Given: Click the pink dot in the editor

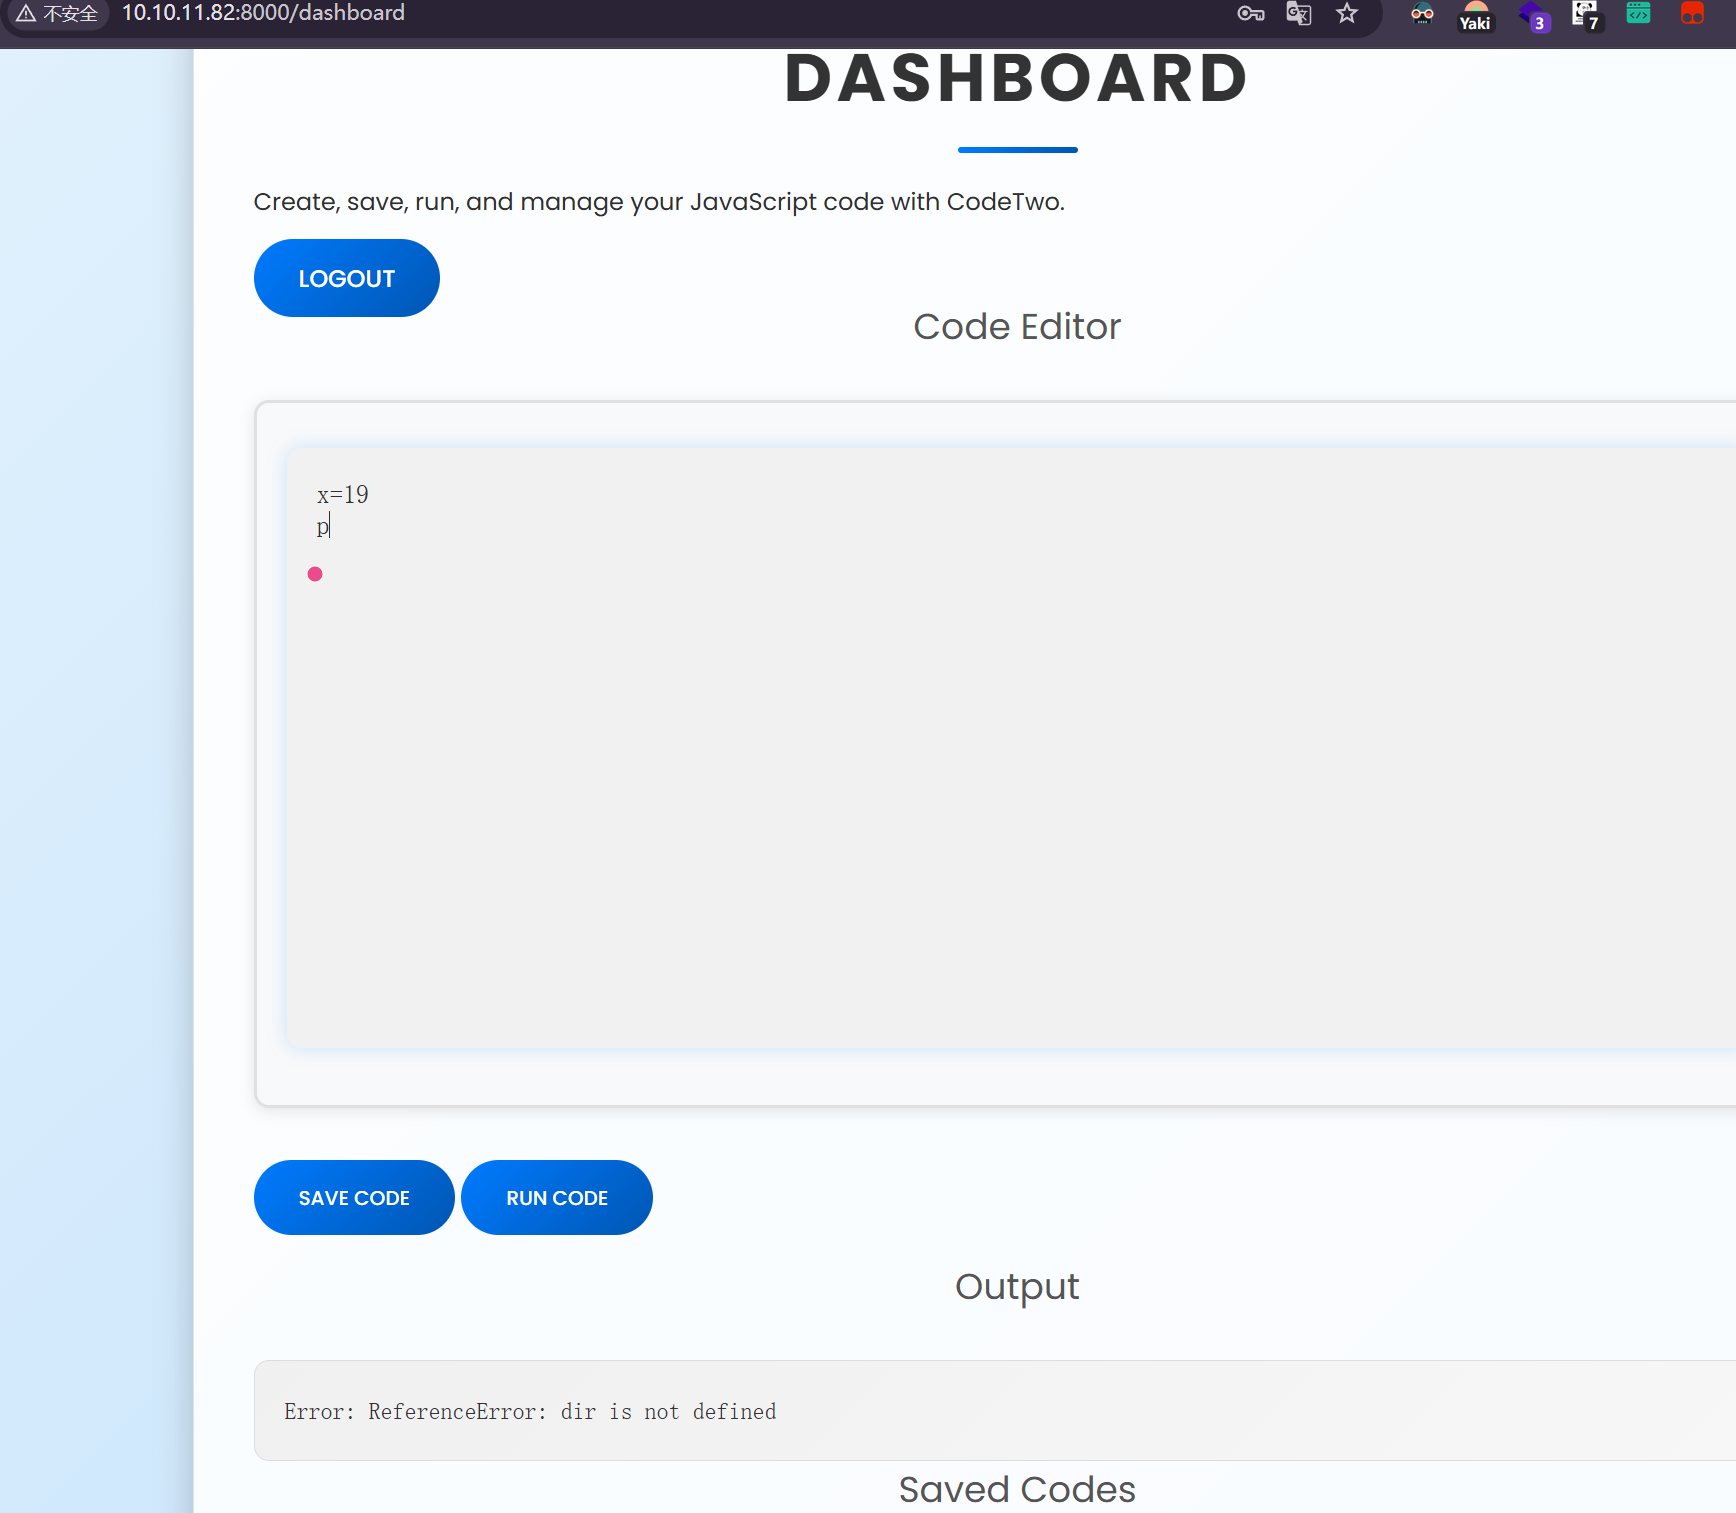Looking at the screenshot, I should coord(315,574).
